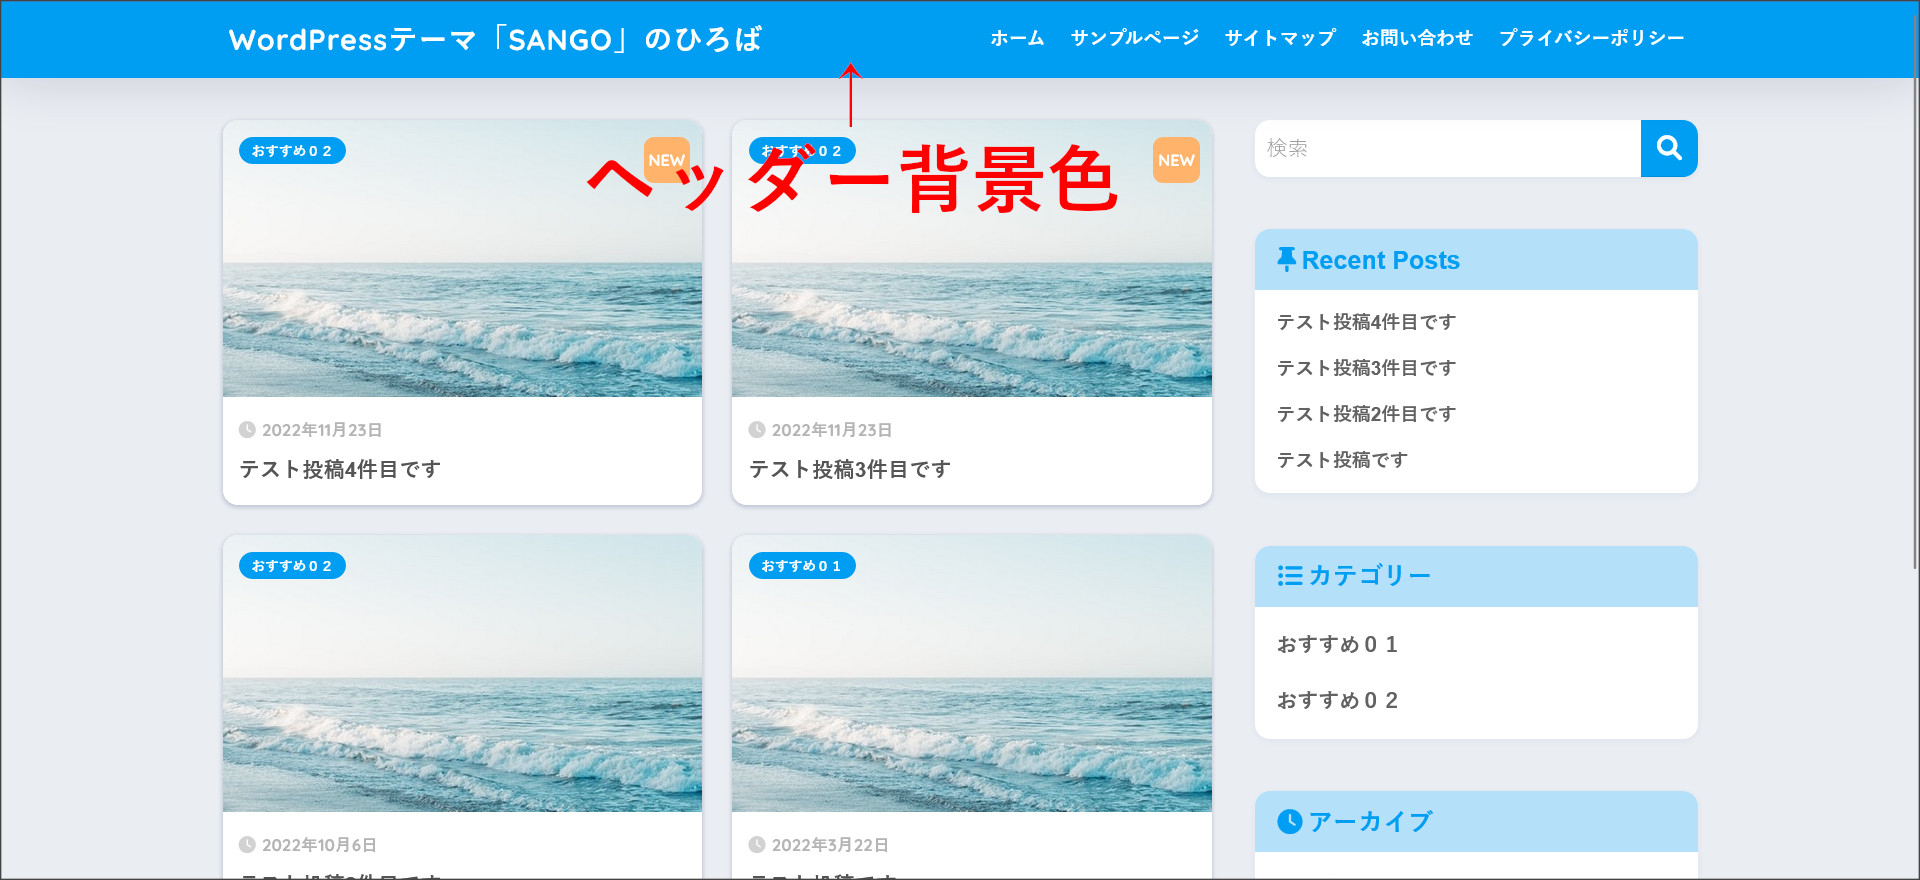Screen dimensions: 1920x880
Task: Click the page vertical scrollbar
Action: point(1914,300)
